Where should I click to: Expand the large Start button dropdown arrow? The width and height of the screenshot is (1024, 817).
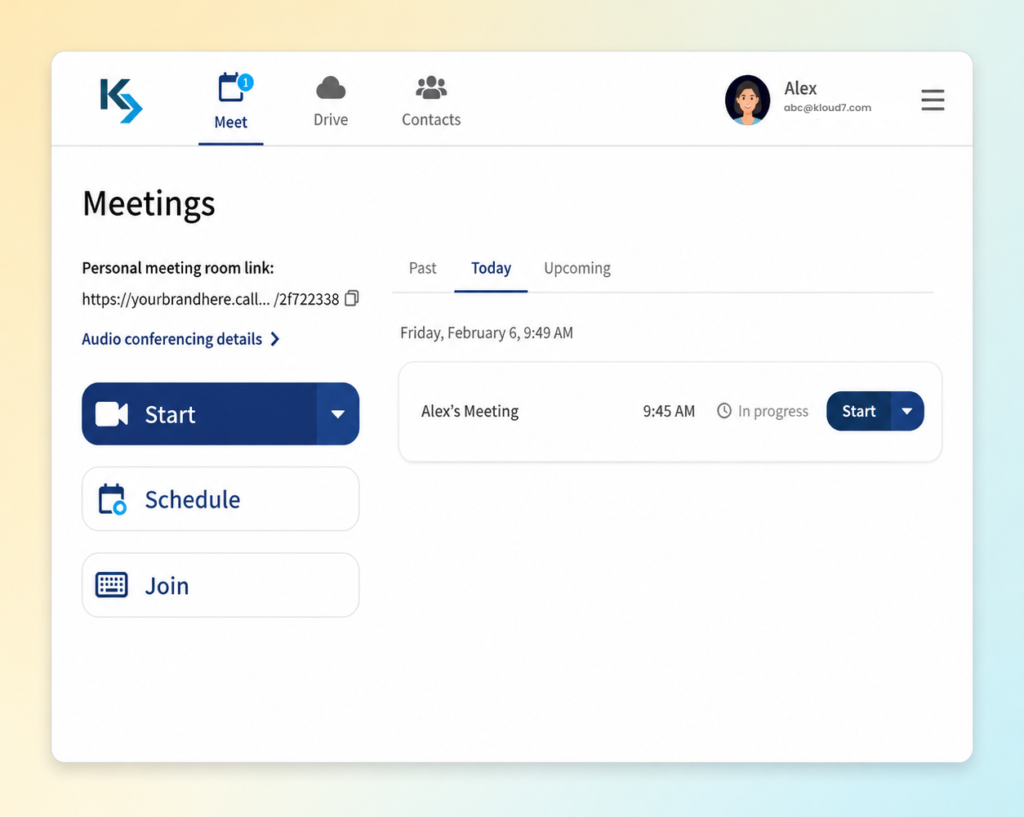(338, 414)
